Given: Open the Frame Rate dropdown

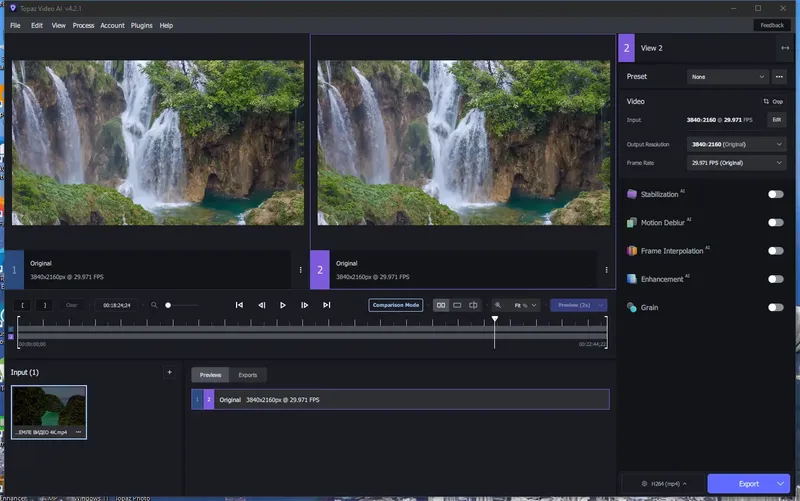Looking at the screenshot, I should click(x=737, y=162).
